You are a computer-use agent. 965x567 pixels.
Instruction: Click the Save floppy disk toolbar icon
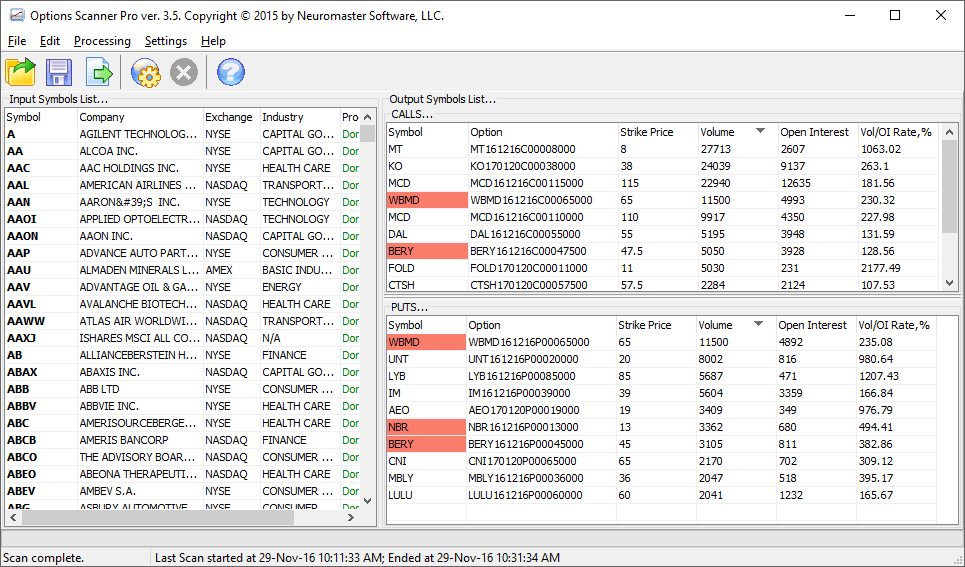coord(58,72)
